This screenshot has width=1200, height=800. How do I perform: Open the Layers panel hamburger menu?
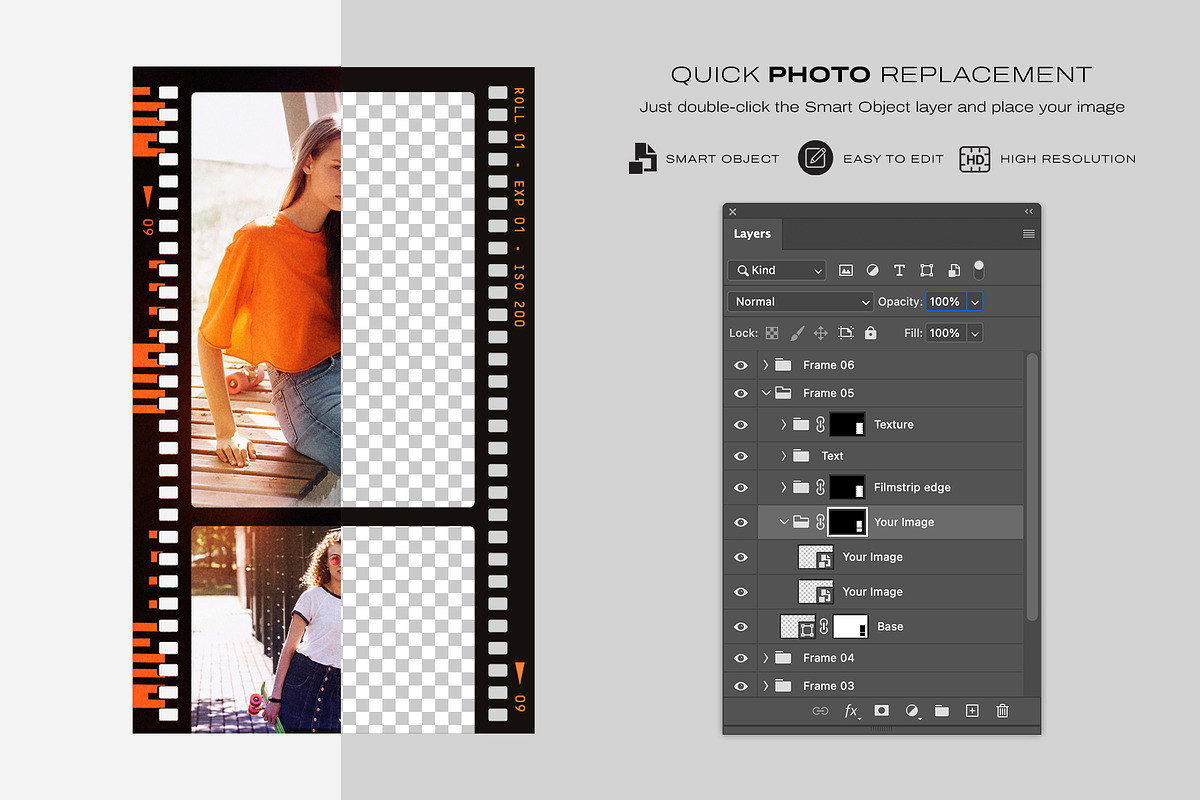(1028, 234)
